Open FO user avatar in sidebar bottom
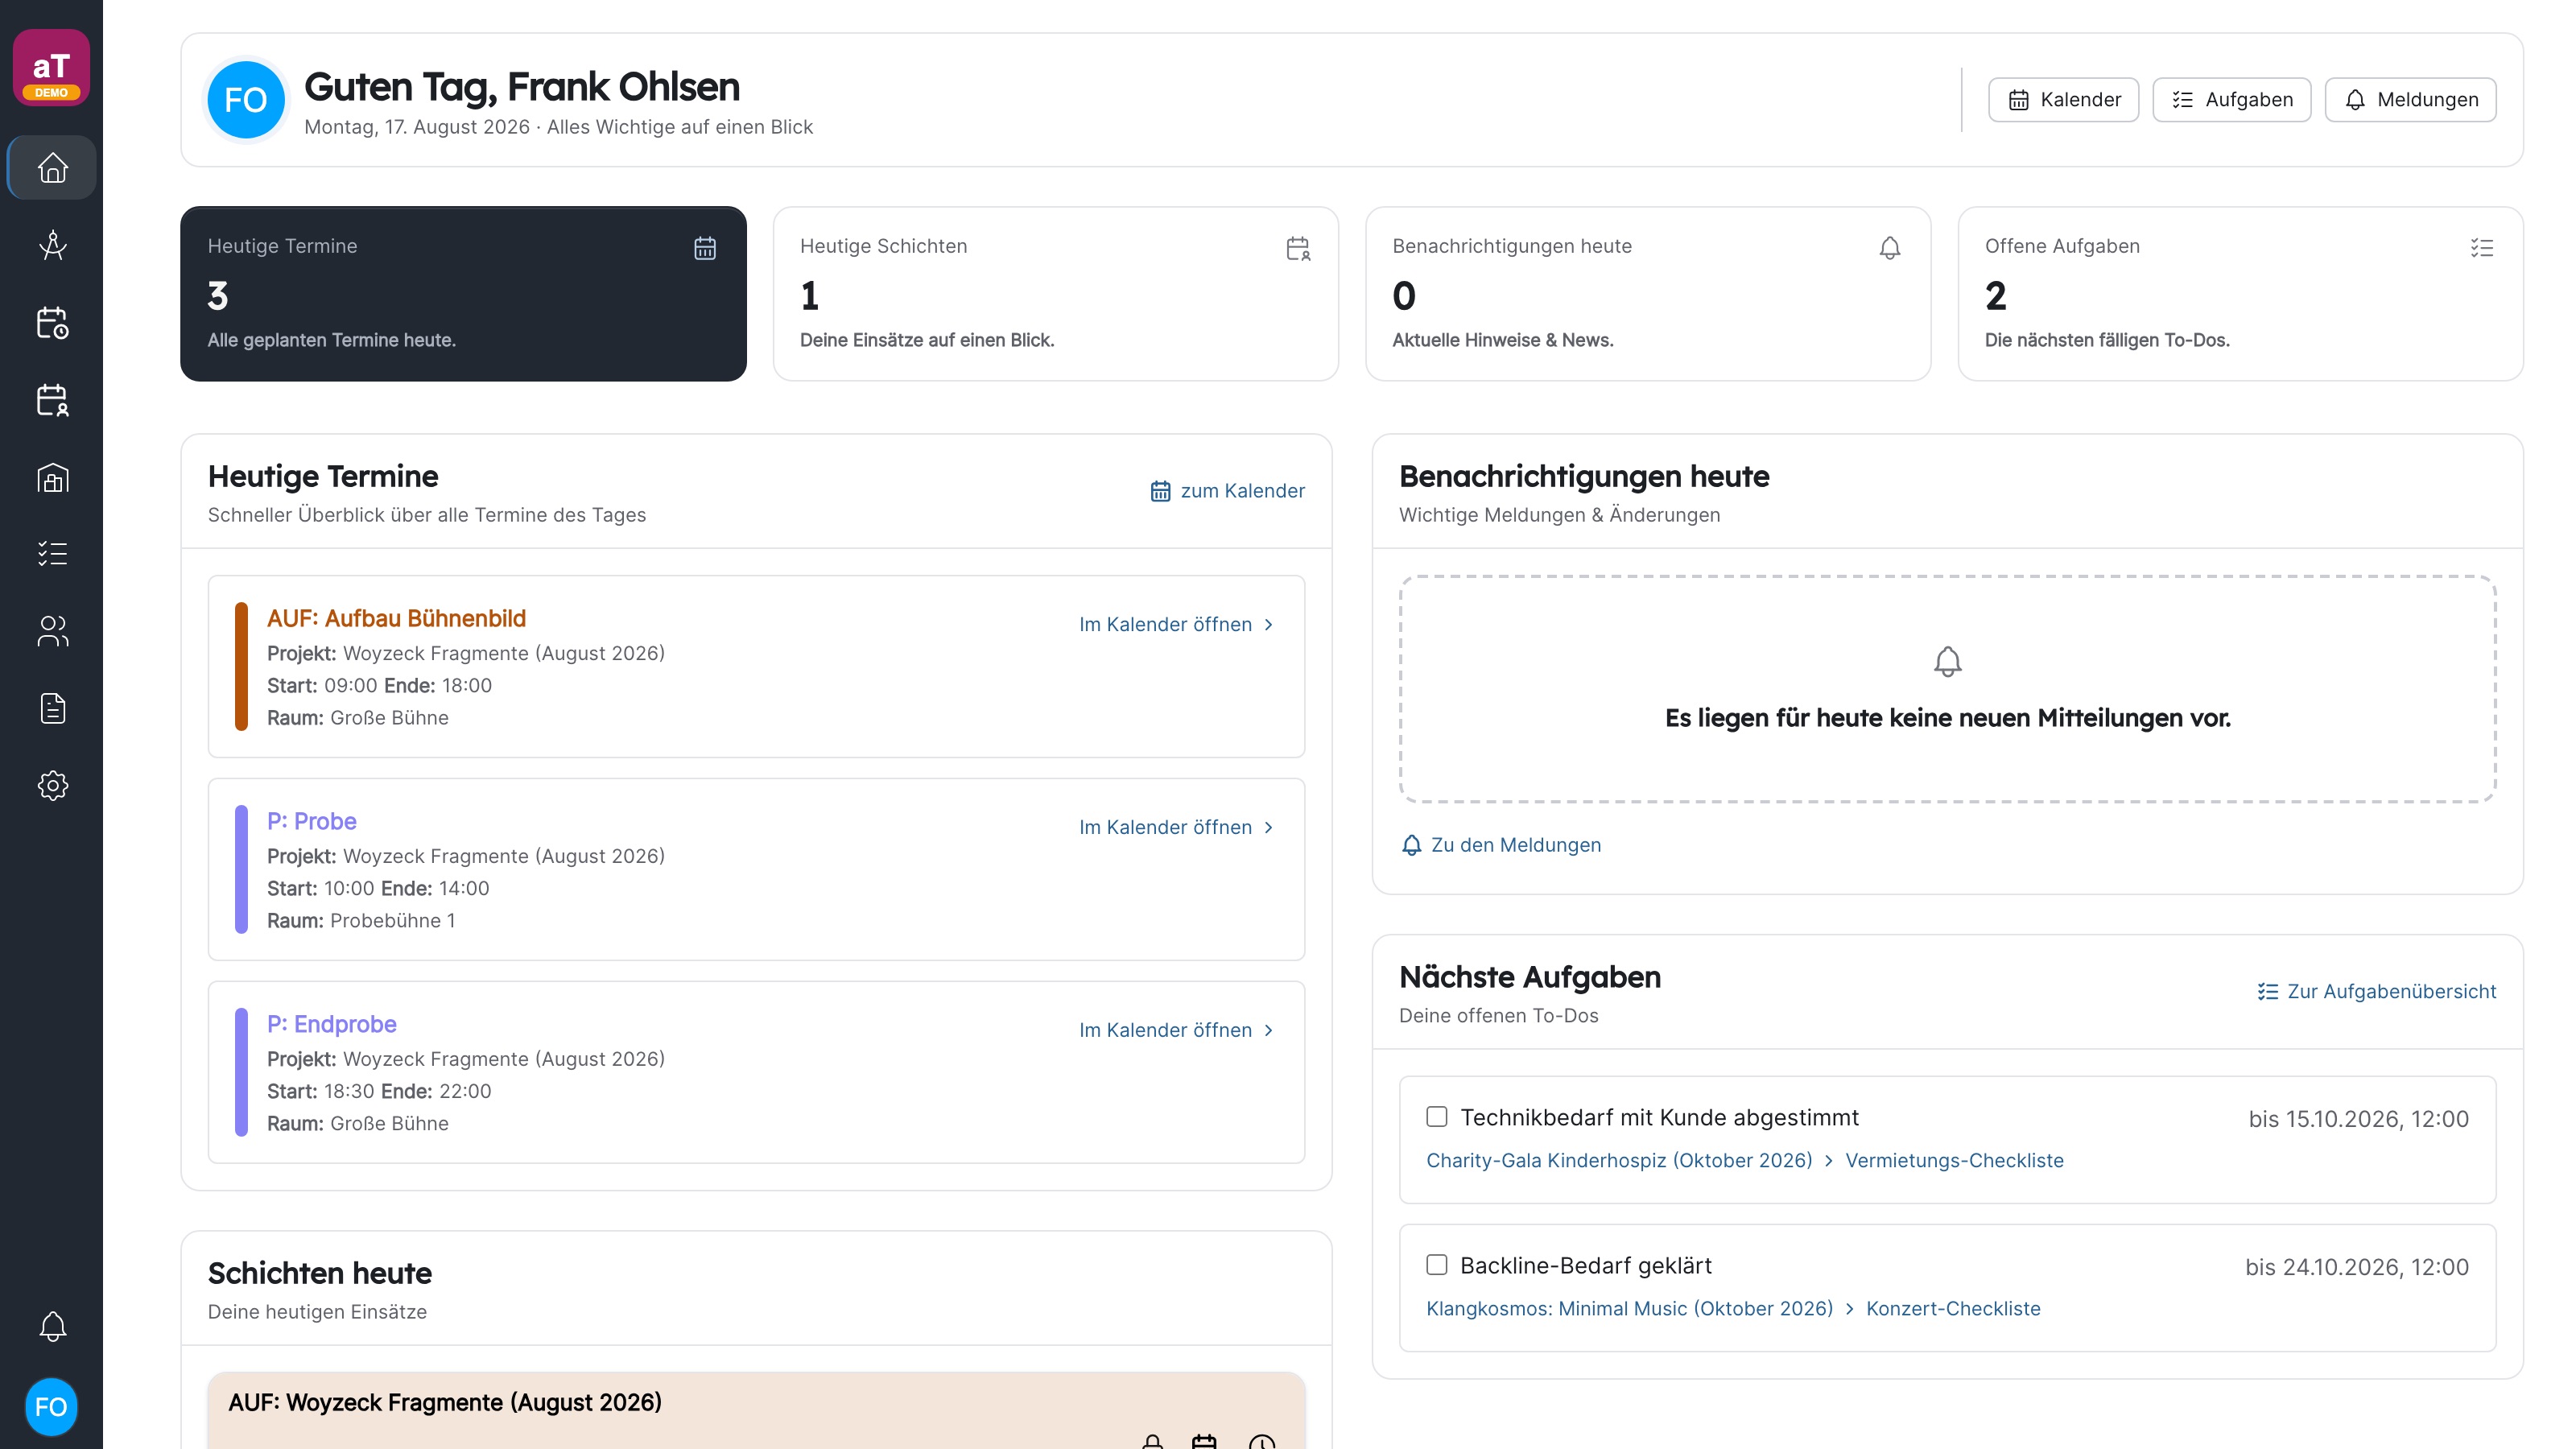The image size is (2576, 1449). click(x=51, y=1407)
